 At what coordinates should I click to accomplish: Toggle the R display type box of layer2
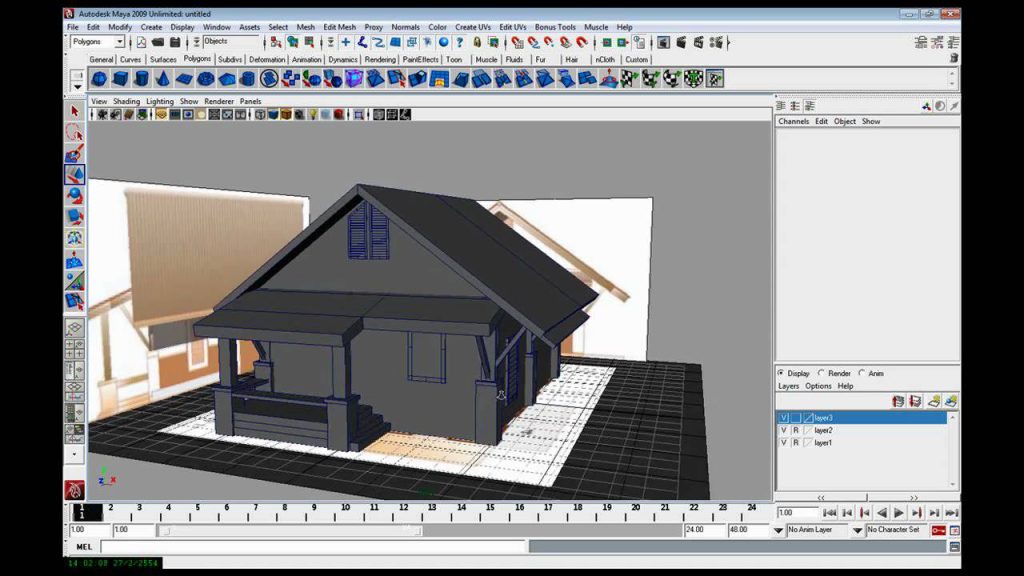pos(795,430)
